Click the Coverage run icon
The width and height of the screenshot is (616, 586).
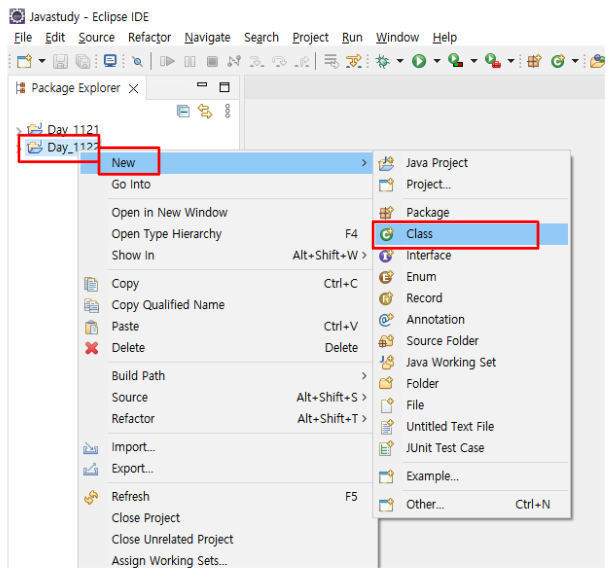tap(456, 61)
